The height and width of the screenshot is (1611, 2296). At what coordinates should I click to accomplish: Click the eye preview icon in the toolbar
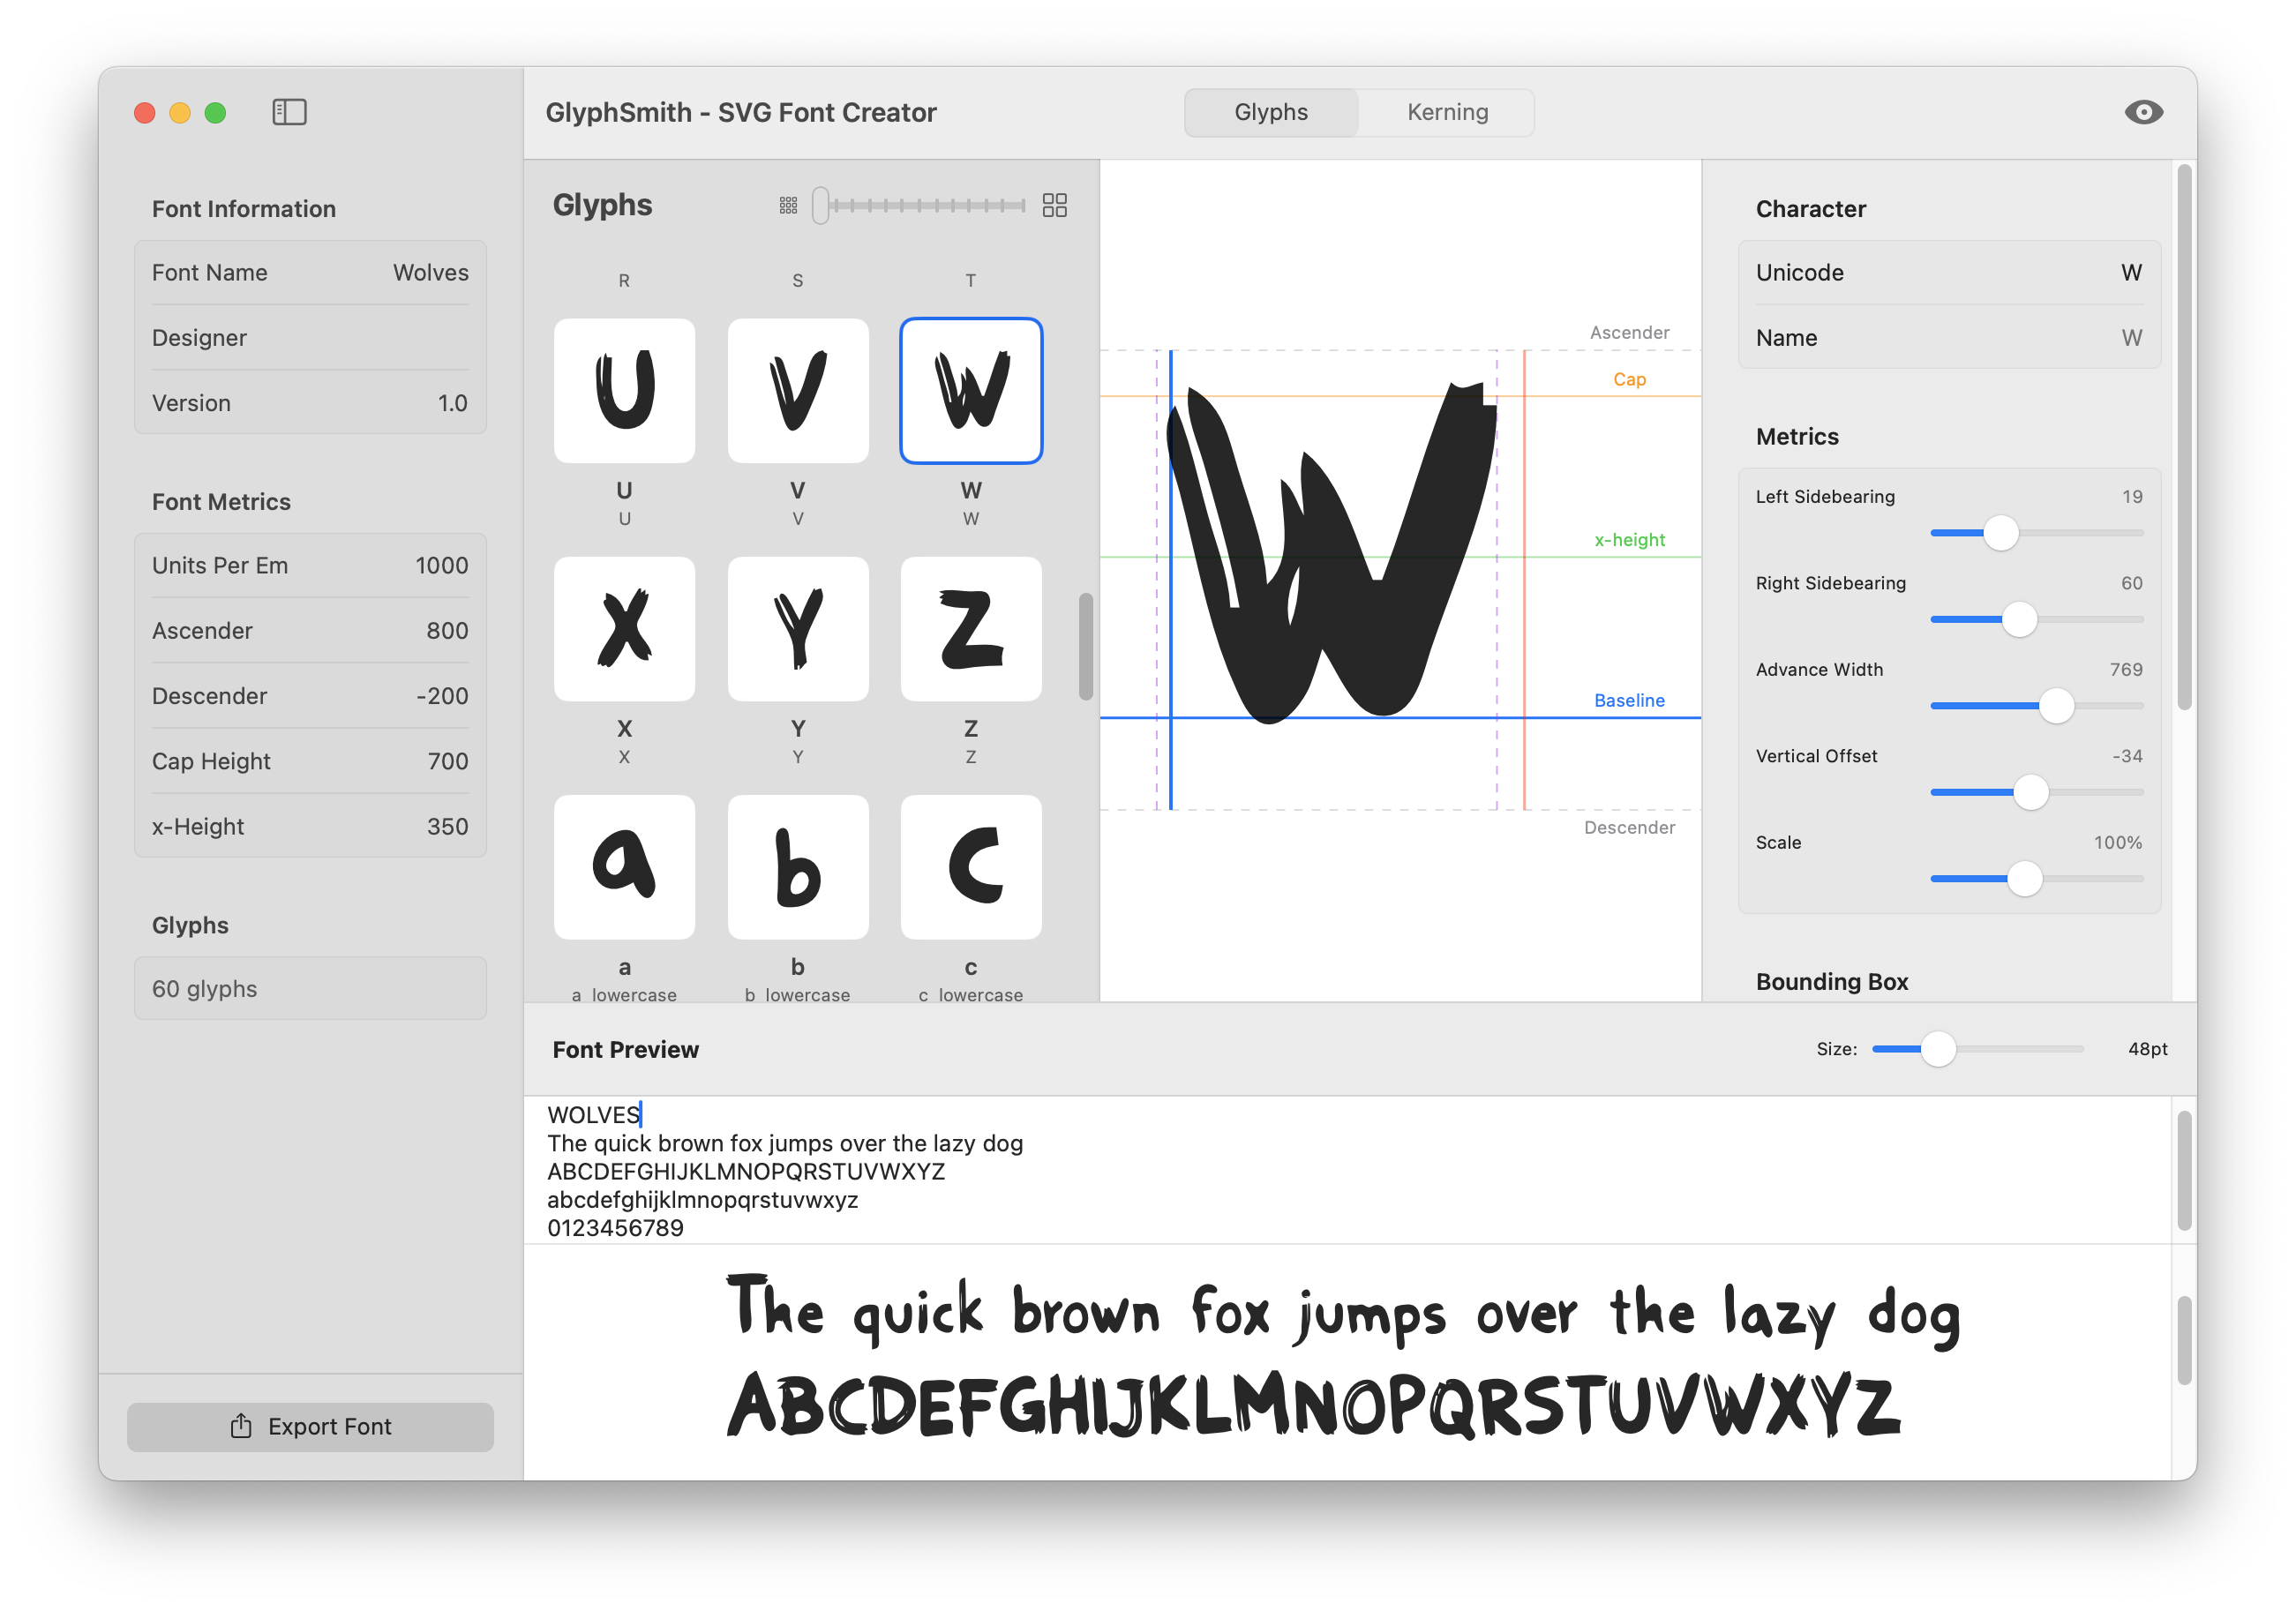click(2143, 112)
